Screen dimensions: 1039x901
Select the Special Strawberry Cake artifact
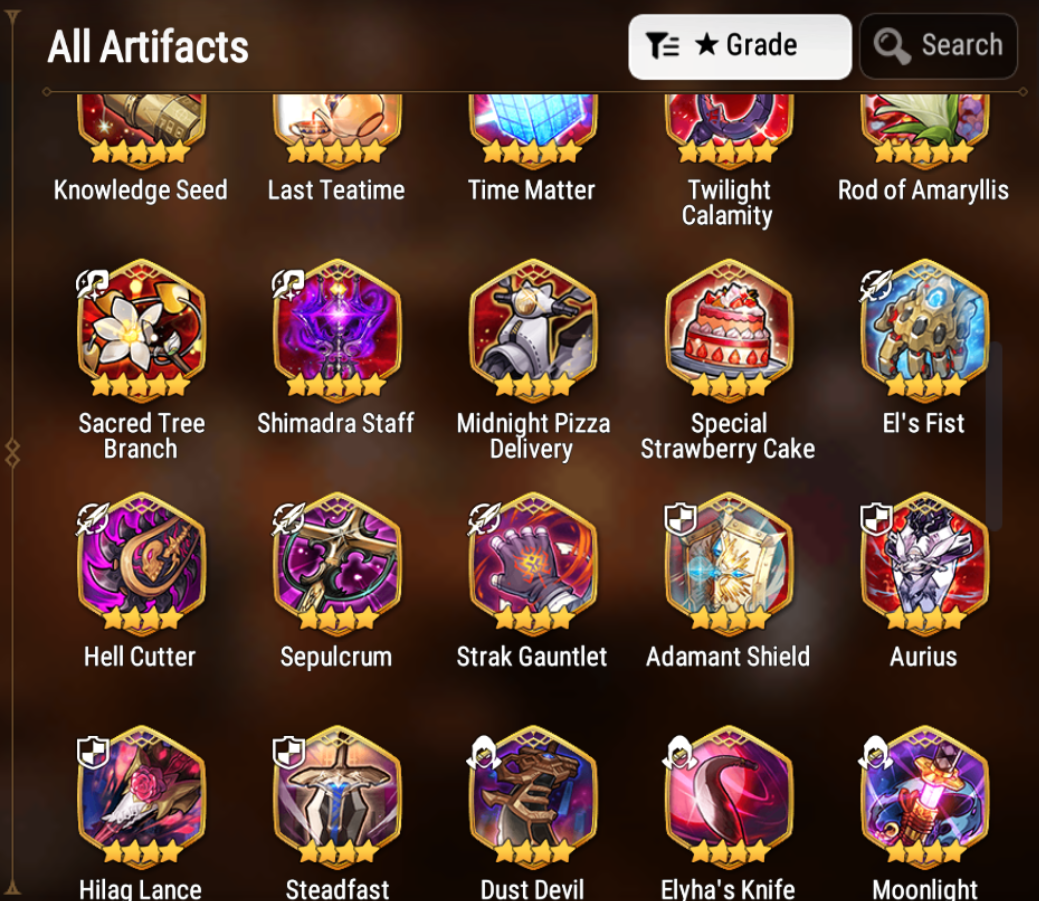pos(729,331)
